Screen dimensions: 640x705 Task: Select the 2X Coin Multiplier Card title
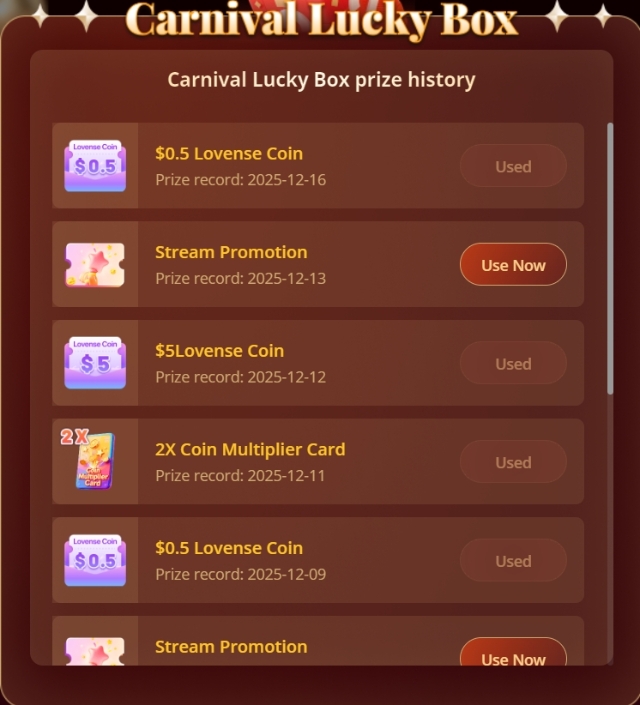click(x=250, y=450)
